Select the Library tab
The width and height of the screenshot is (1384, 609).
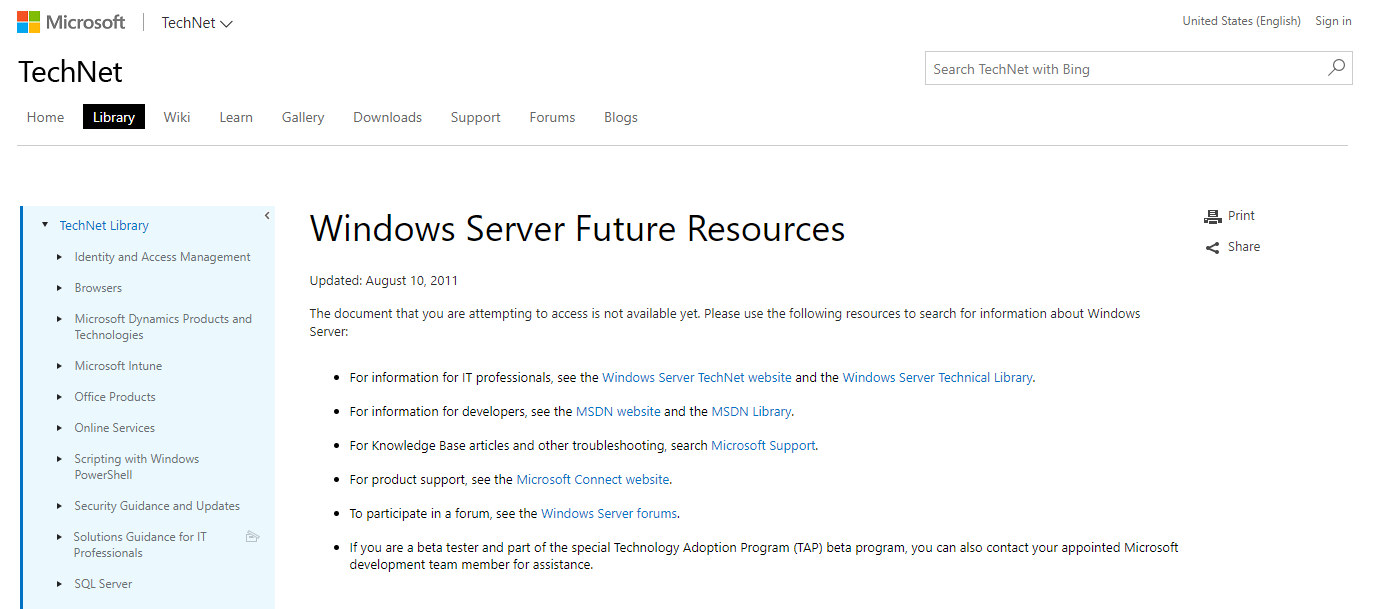[x=114, y=117]
